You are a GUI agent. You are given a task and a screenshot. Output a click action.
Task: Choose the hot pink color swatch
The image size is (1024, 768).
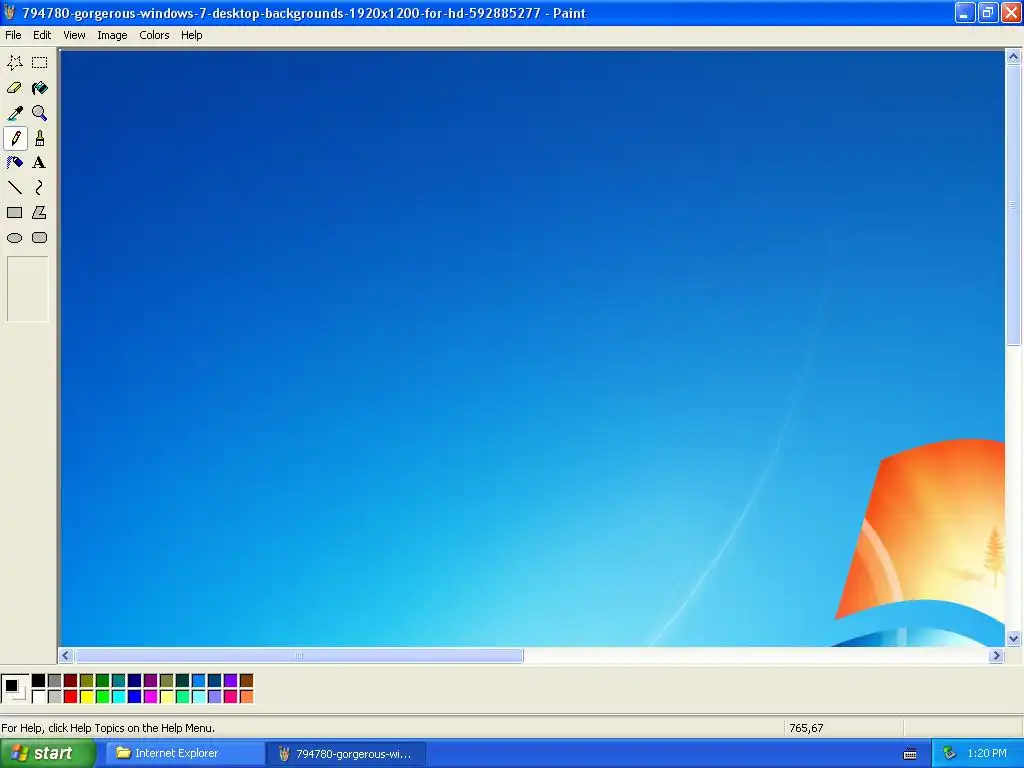point(231,697)
